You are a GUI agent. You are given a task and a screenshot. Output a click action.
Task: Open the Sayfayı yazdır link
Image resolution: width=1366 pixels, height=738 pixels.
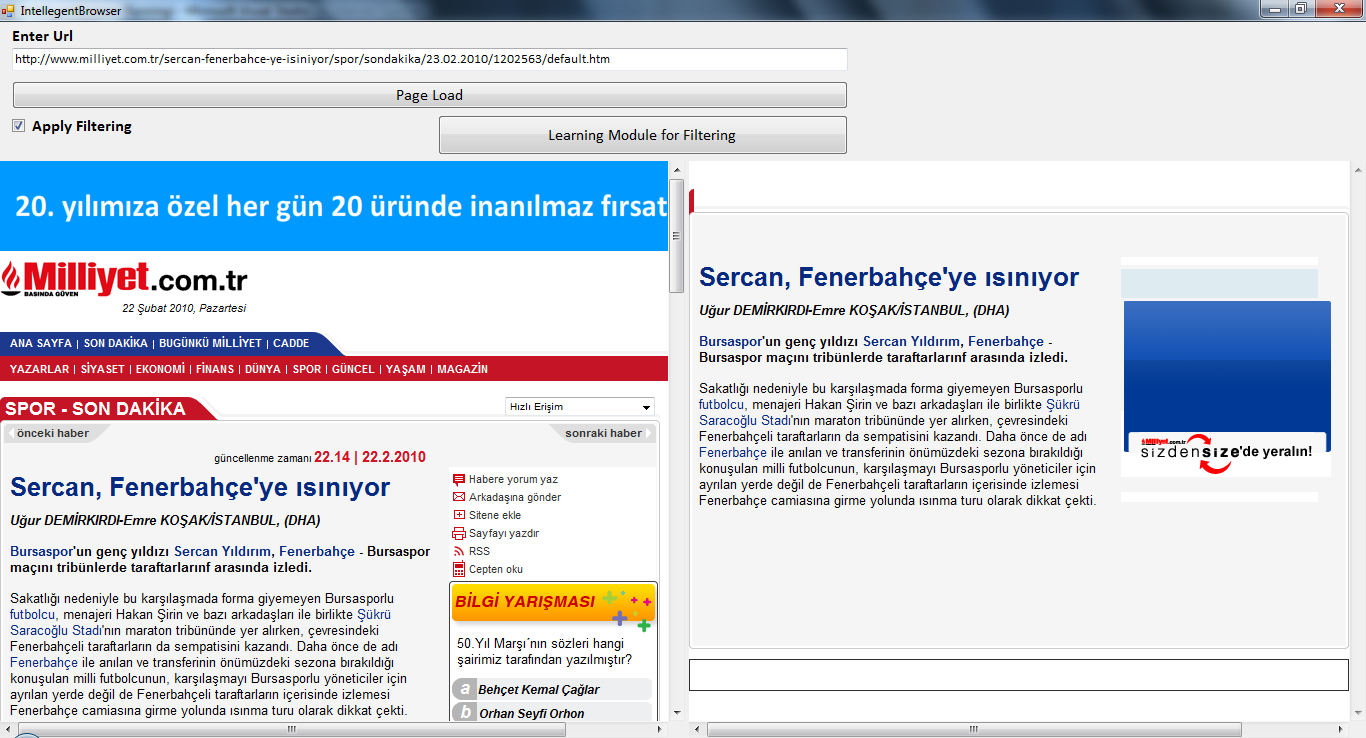click(x=504, y=533)
